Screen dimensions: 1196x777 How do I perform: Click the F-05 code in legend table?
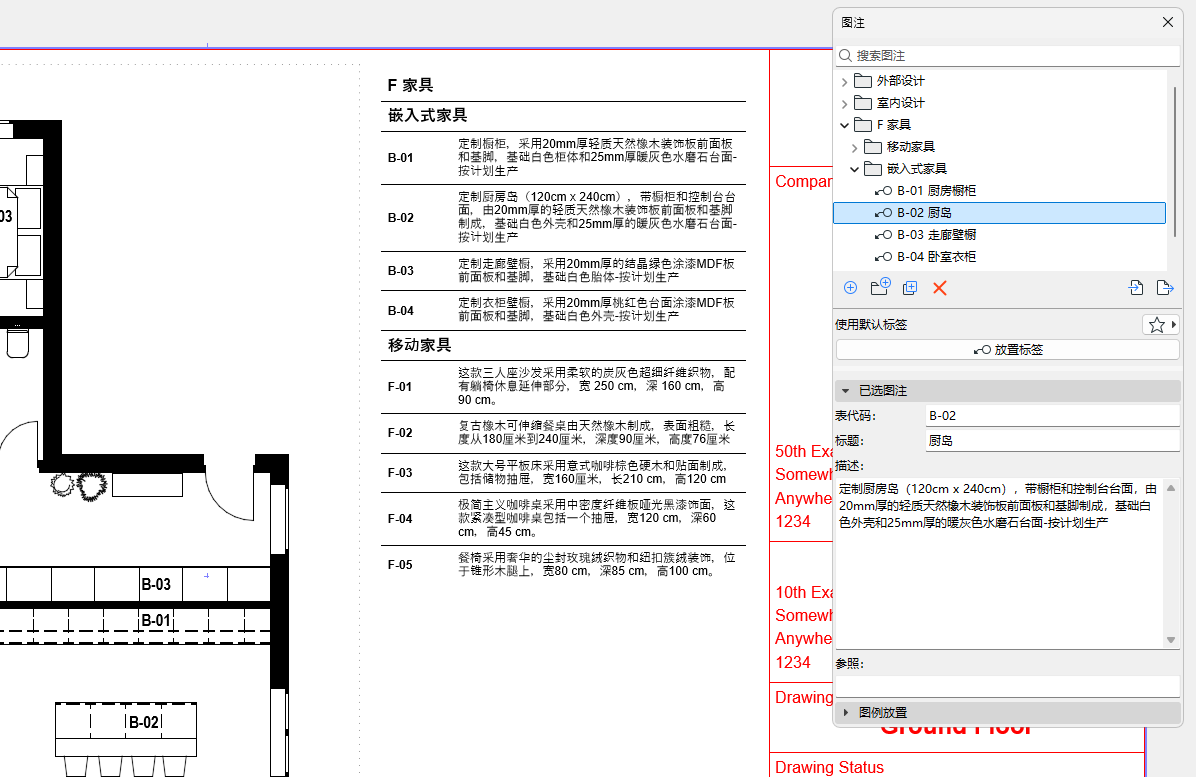[x=400, y=565]
